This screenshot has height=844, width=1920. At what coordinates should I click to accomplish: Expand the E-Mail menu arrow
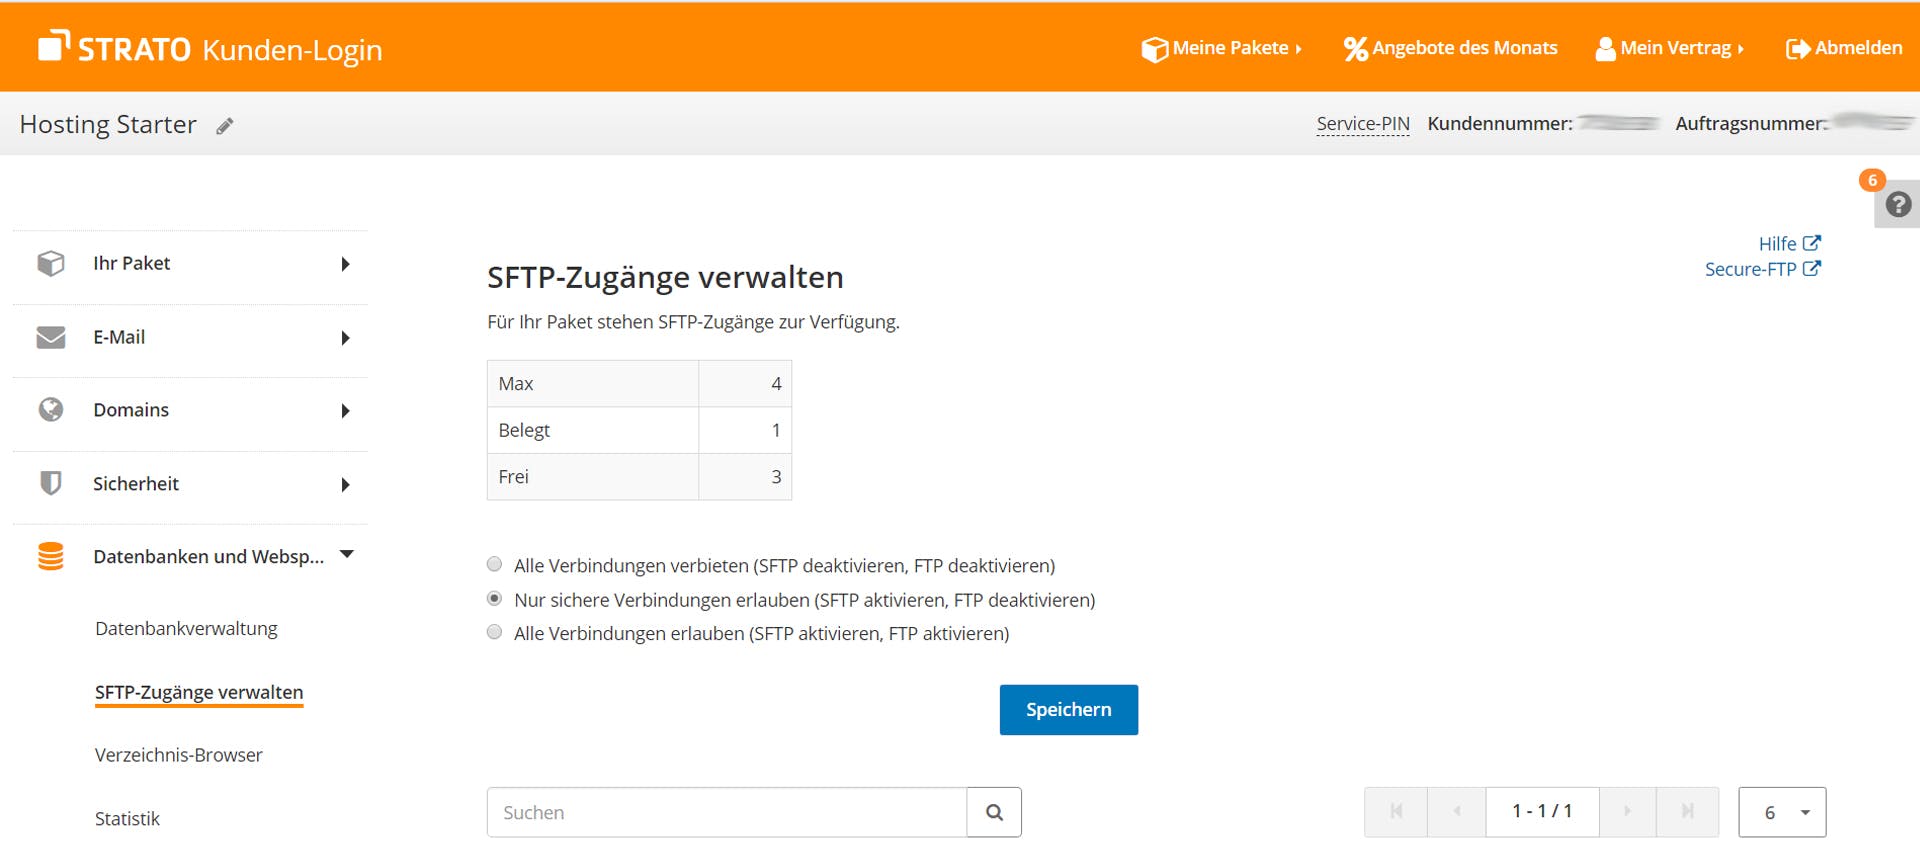(x=345, y=338)
